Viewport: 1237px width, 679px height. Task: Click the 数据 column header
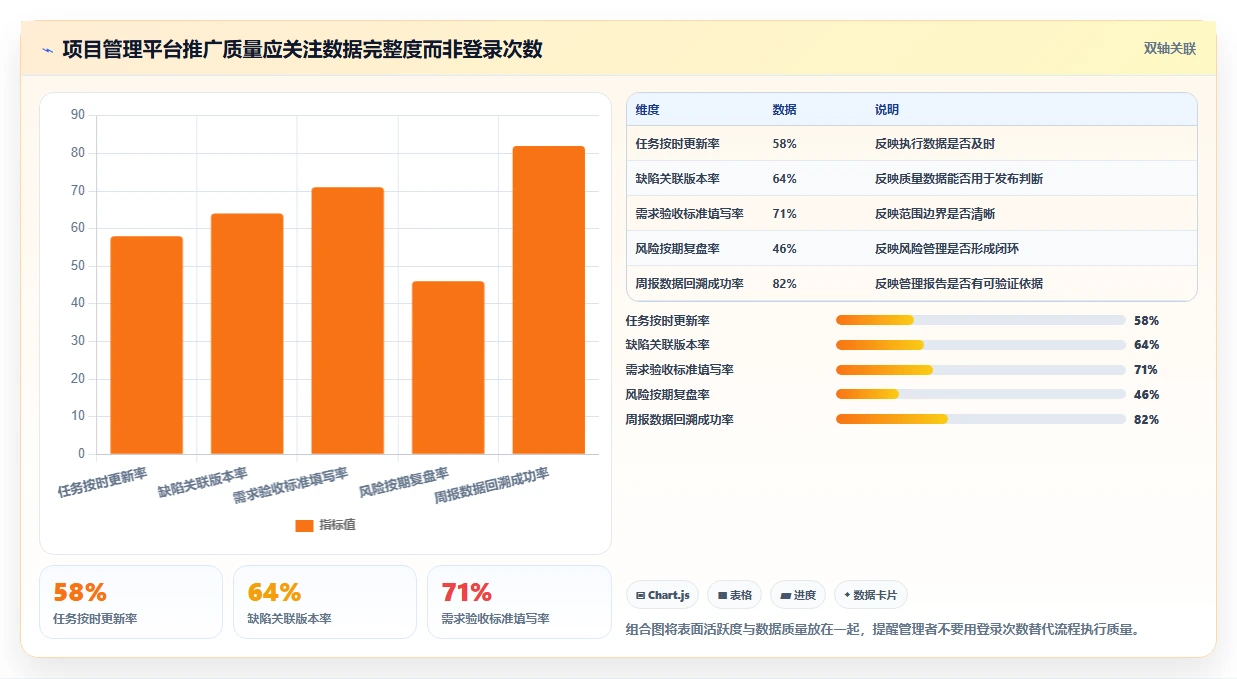pos(785,110)
